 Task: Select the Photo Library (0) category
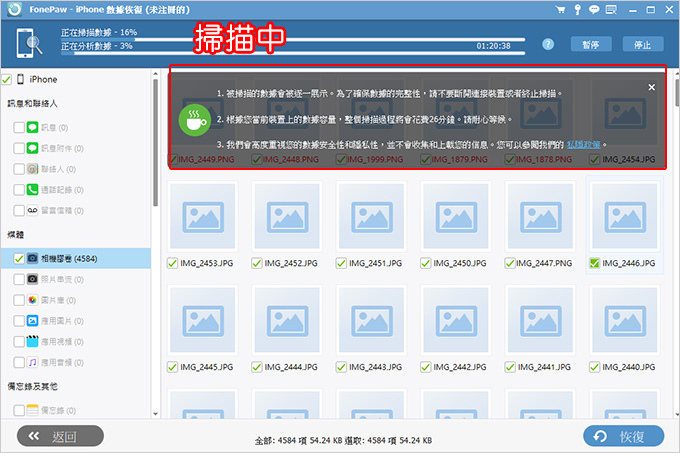(76, 300)
